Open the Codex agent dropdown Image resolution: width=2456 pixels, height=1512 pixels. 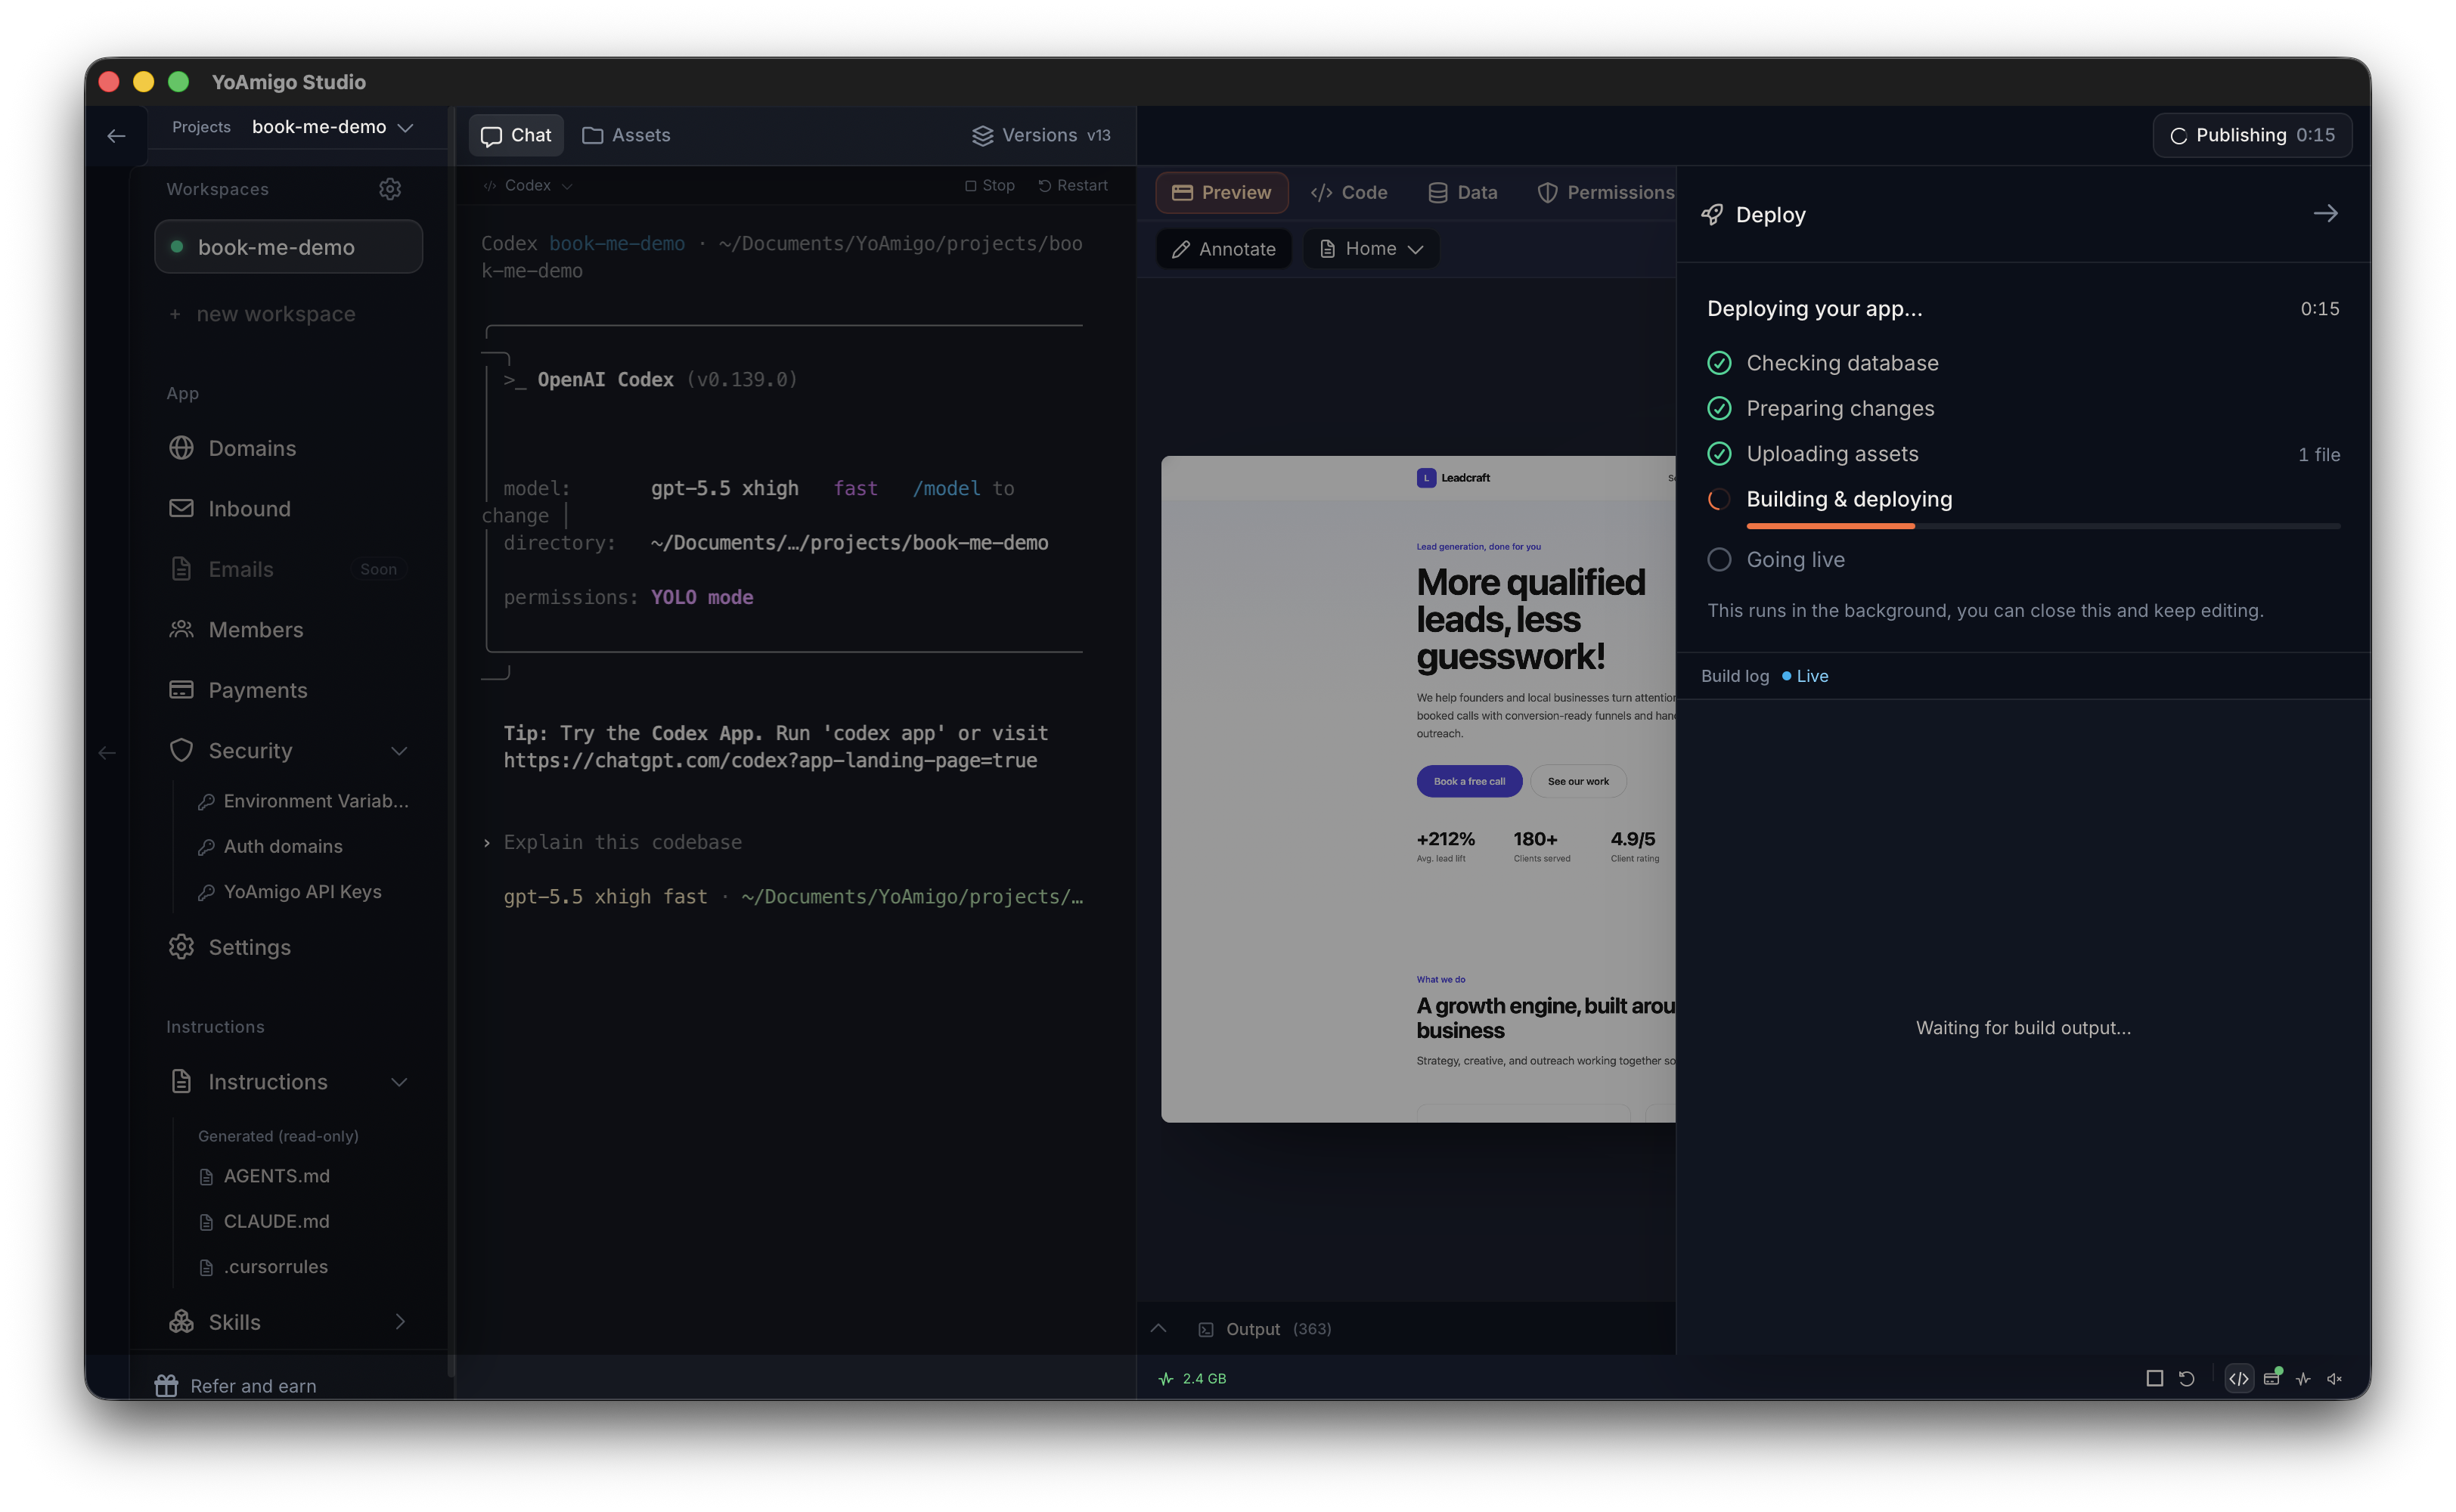tap(528, 186)
